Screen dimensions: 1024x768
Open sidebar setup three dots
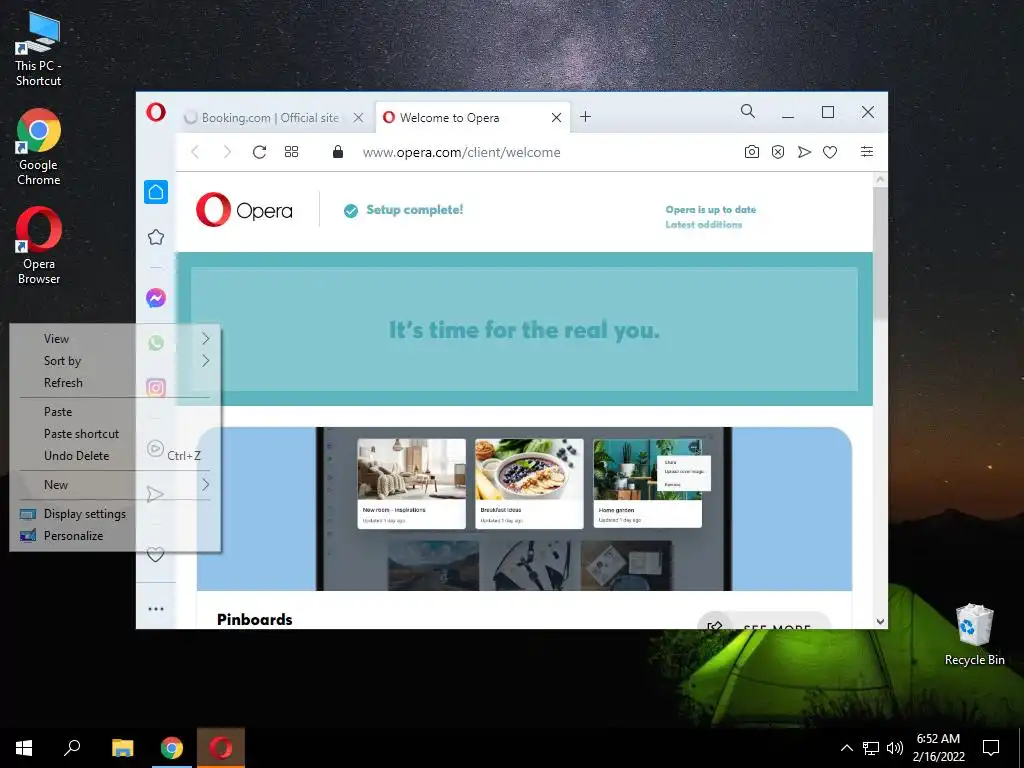coord(155,609)
